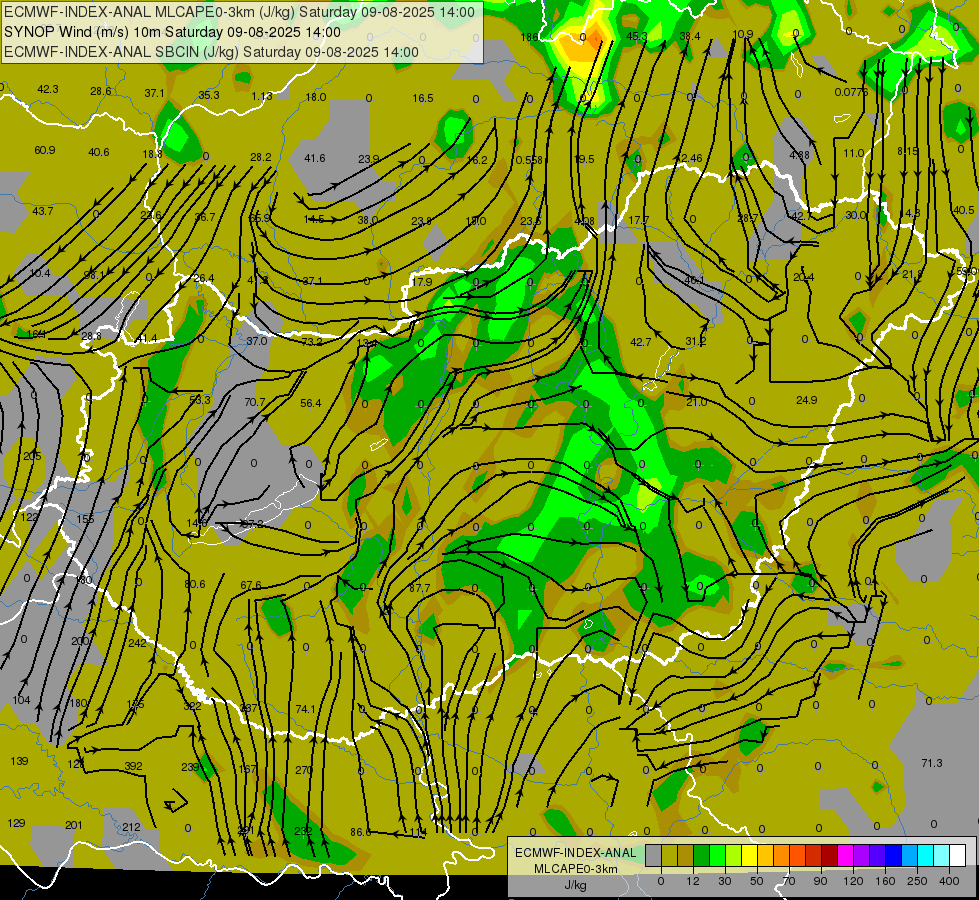Click the map value '186'
979x900 pixels.
(x=529, y=37)
